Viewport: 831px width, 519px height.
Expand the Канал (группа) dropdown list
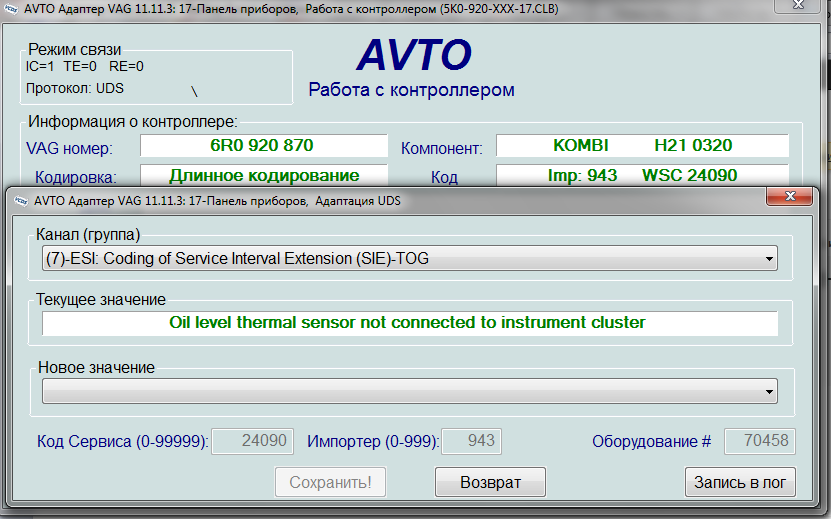(768, 259)
